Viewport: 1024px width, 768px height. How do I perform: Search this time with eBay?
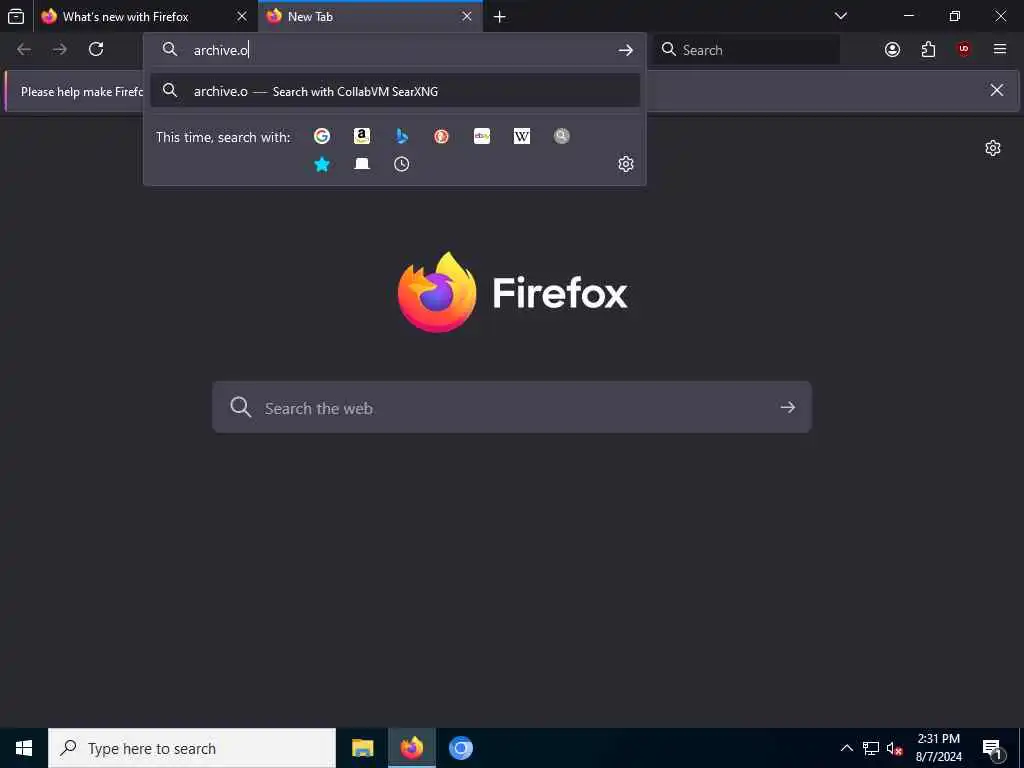tap(482, 136)
